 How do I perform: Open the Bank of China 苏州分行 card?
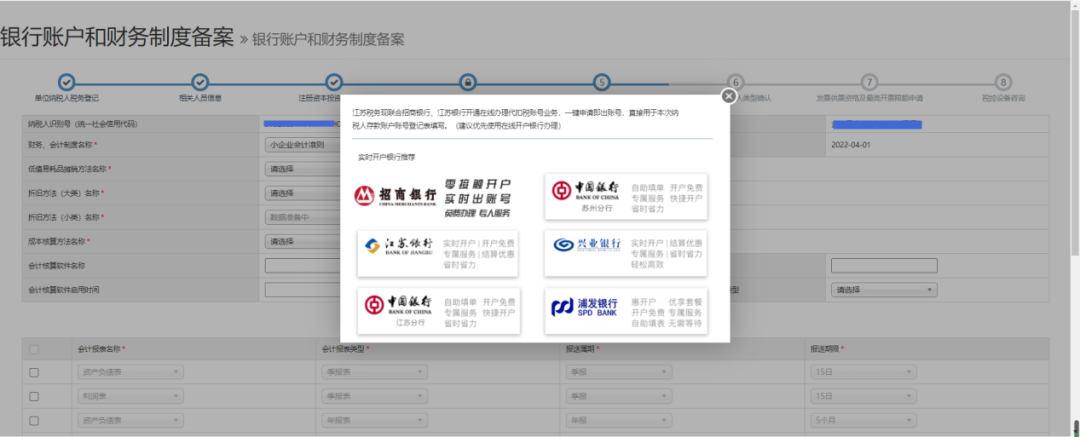click(625, 196)
